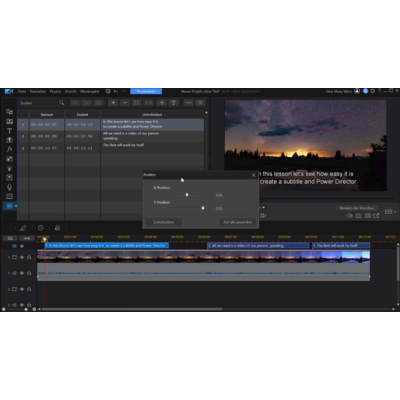Open the Bearbeiten menu

click(38, 91)
